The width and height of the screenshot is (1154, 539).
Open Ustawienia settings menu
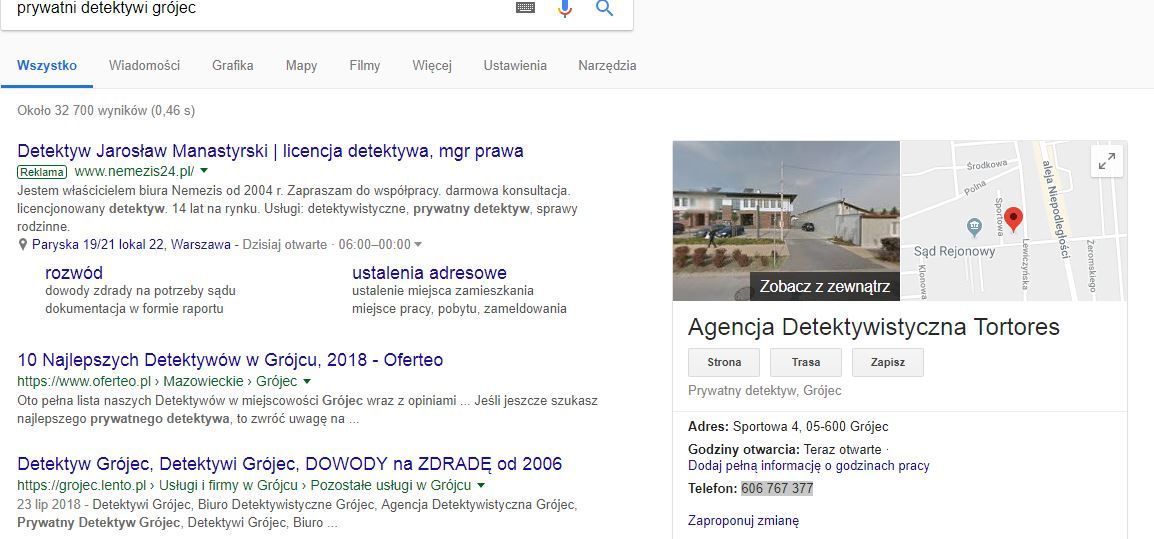pyautogui.click(x=515, y=66)
